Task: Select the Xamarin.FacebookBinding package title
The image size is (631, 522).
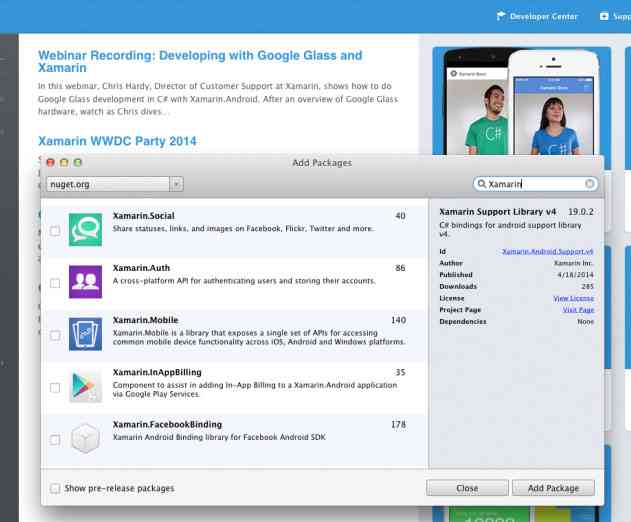Action: point(167,425)
